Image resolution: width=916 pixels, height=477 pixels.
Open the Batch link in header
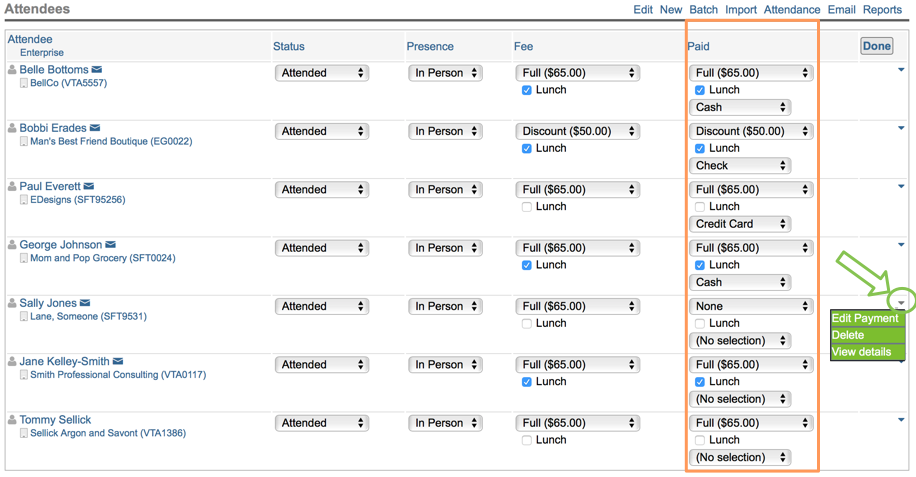tap(703, 10)
